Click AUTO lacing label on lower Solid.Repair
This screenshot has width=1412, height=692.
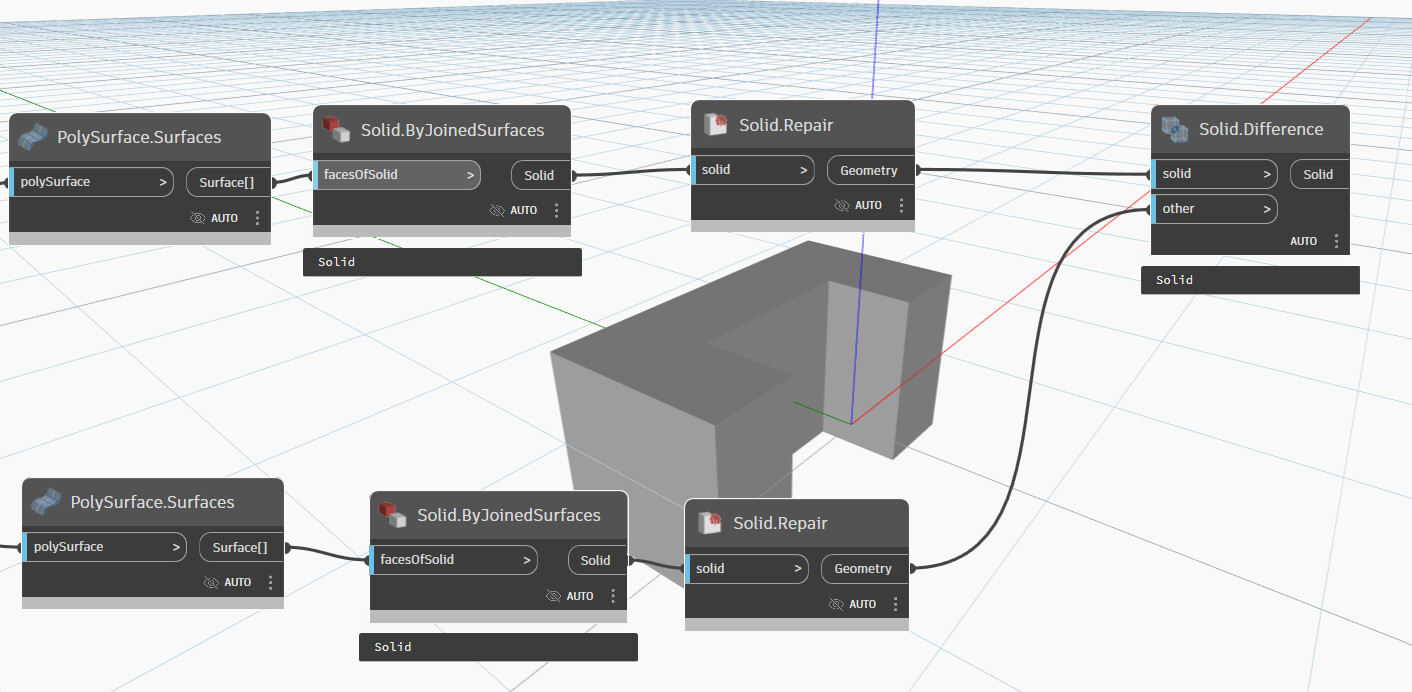(862, 605)
